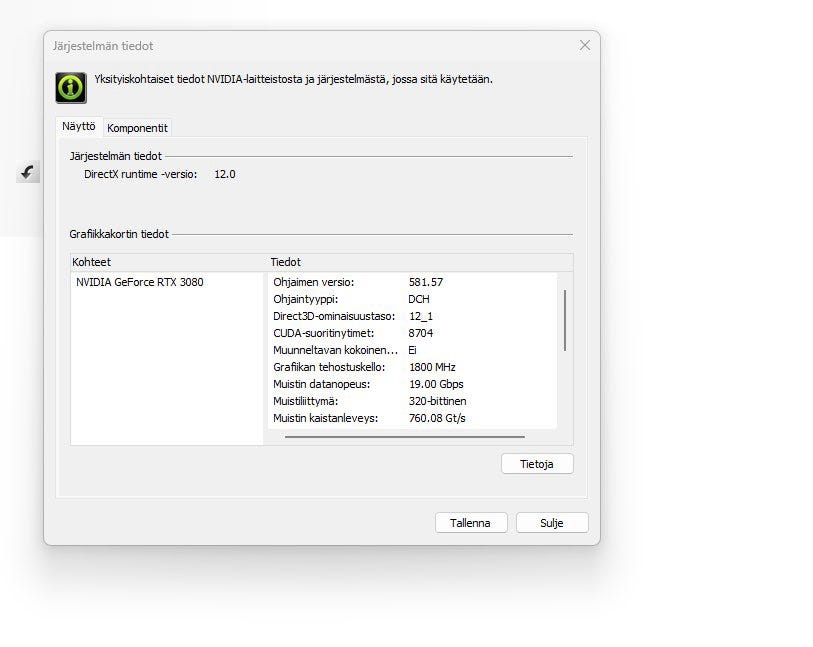Click the Tallenna button
Image resolution: width=813 pixels, height=647 pixels.
(471, 523)
